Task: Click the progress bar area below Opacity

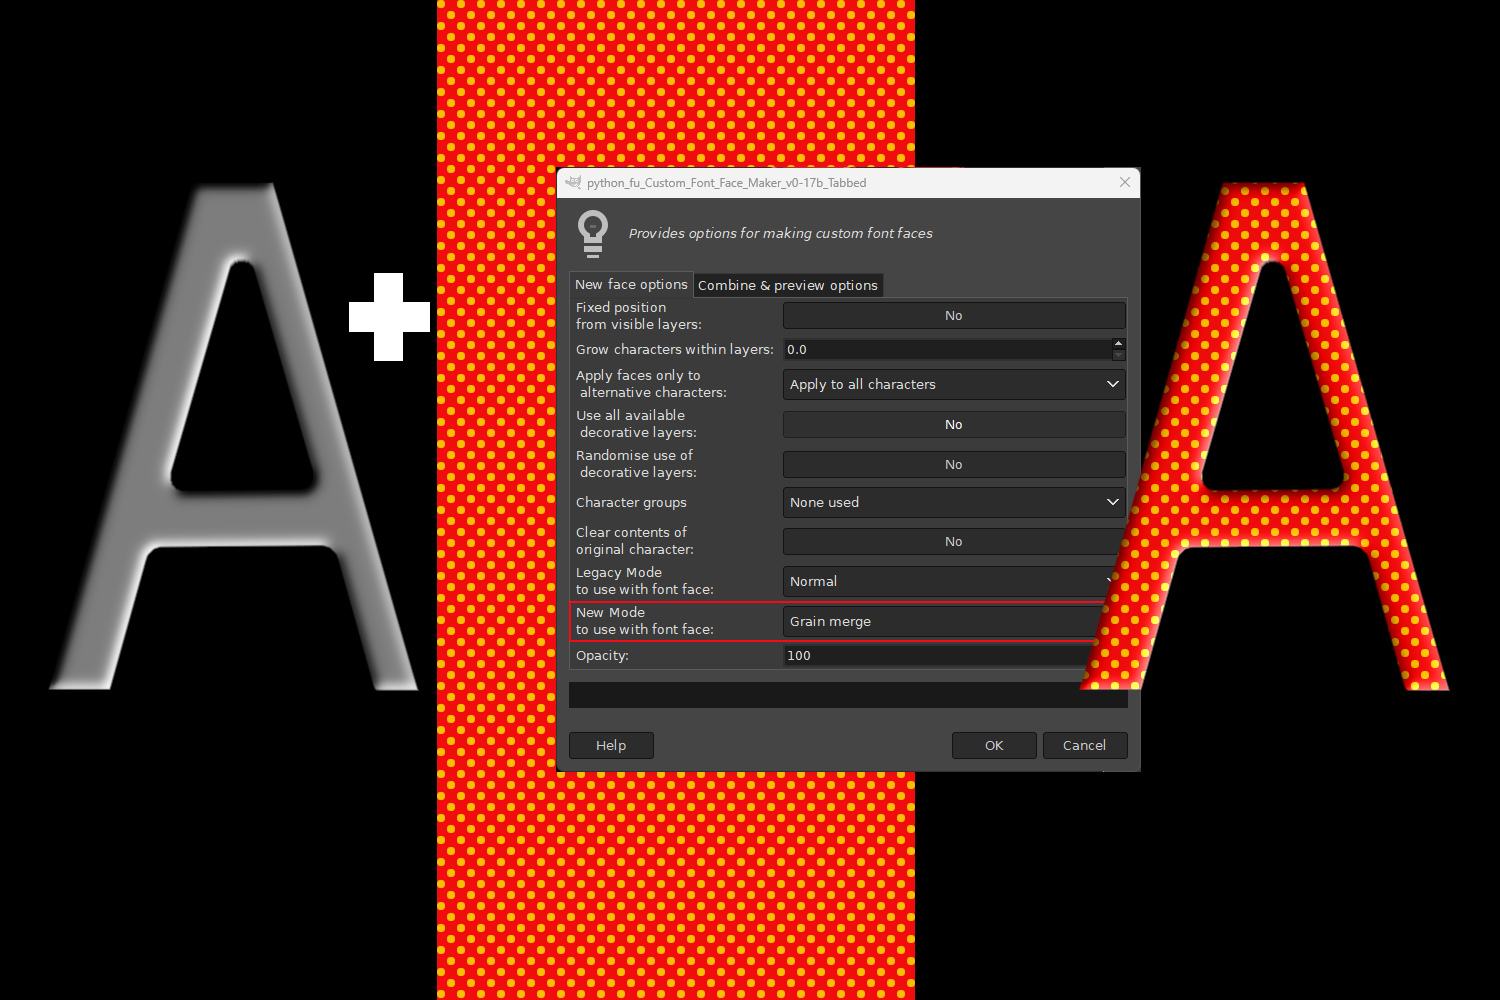Action: coord(848,695)
